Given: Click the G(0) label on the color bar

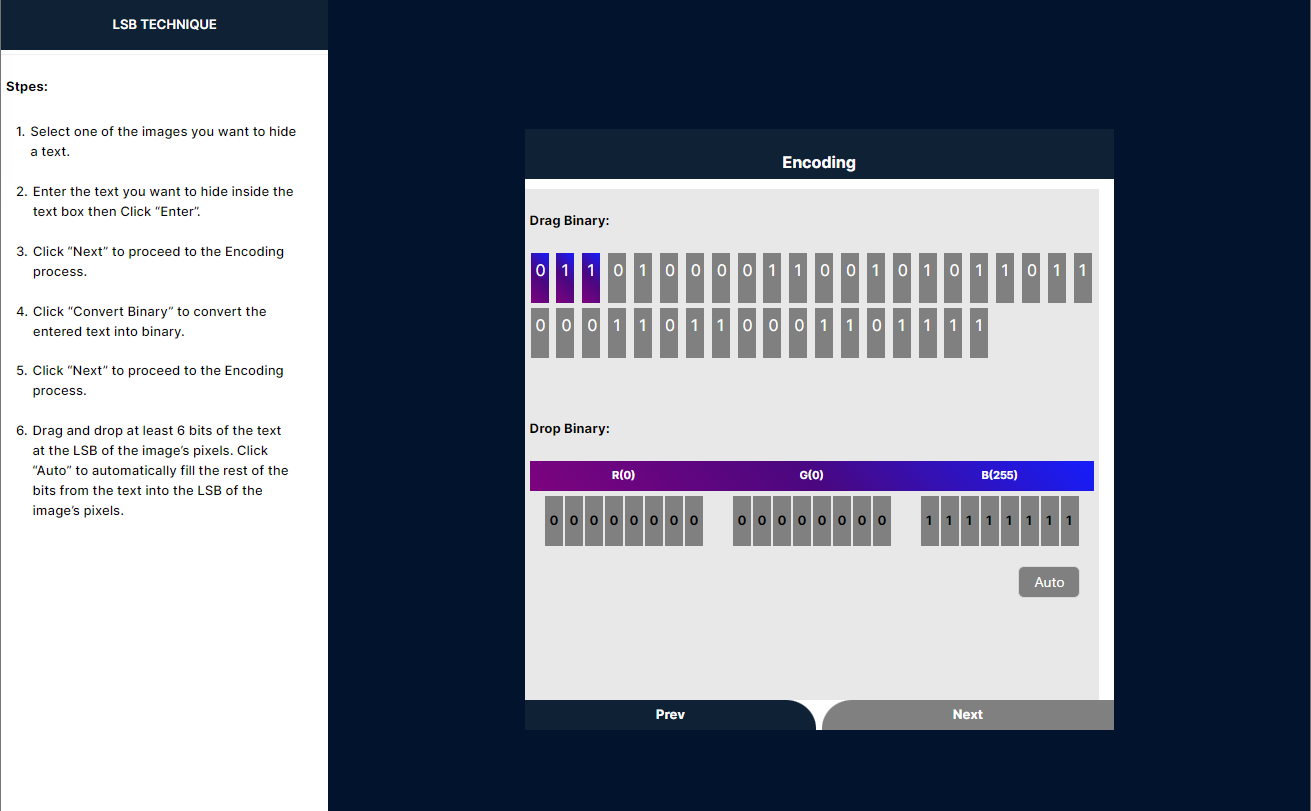Looking at the screenshot, I should [811, 475].
